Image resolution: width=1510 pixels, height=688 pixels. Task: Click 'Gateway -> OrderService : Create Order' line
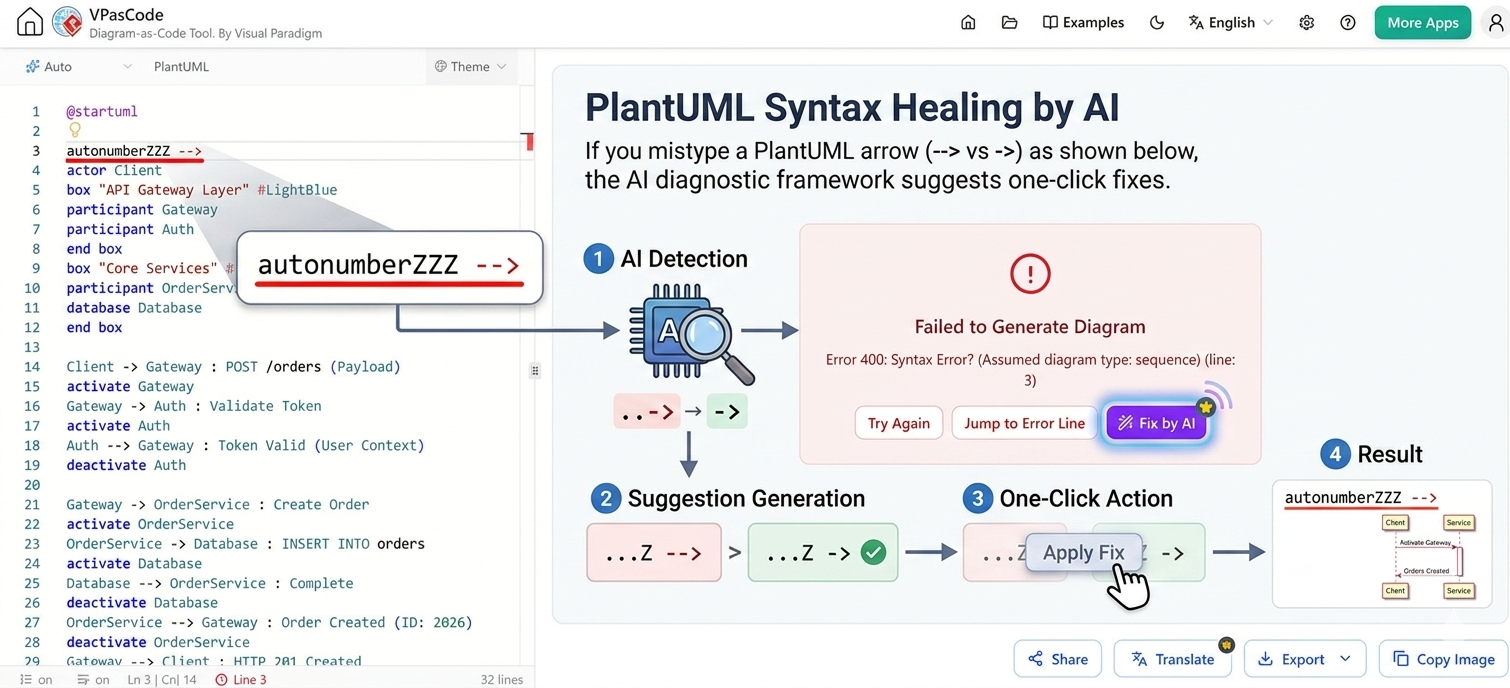coord(218,504)
